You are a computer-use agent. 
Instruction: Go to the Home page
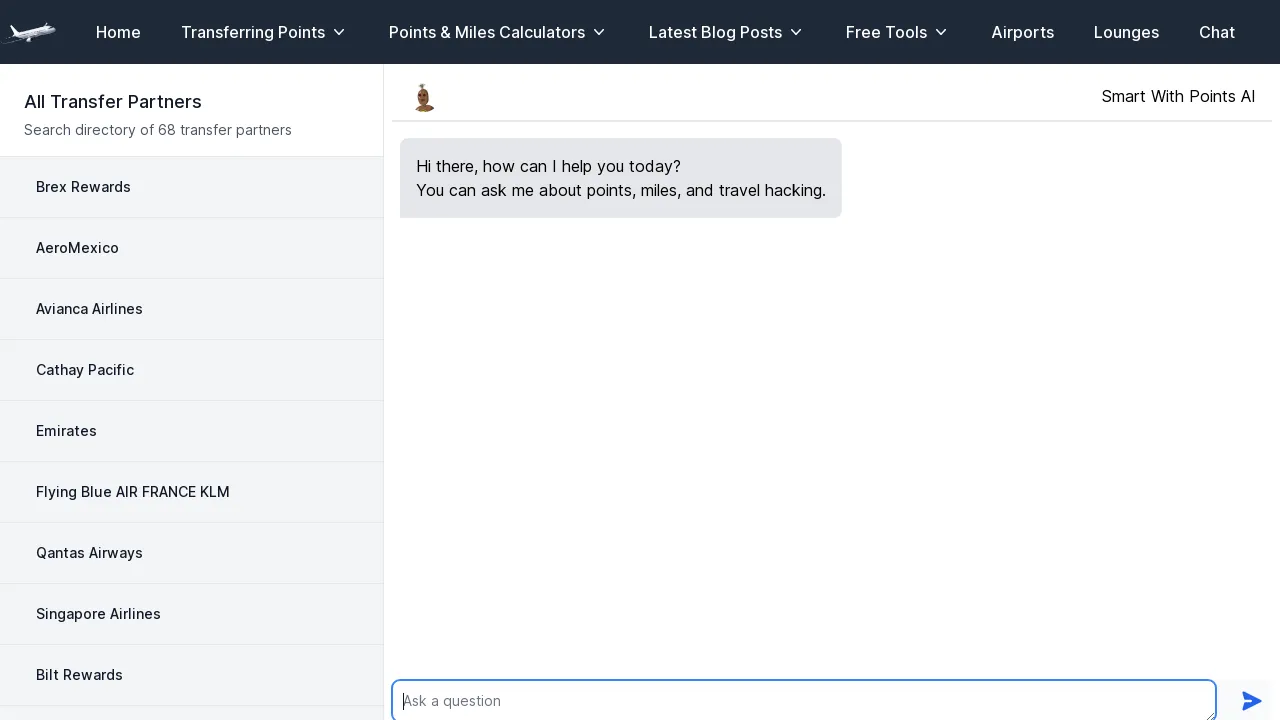[118, 32]
